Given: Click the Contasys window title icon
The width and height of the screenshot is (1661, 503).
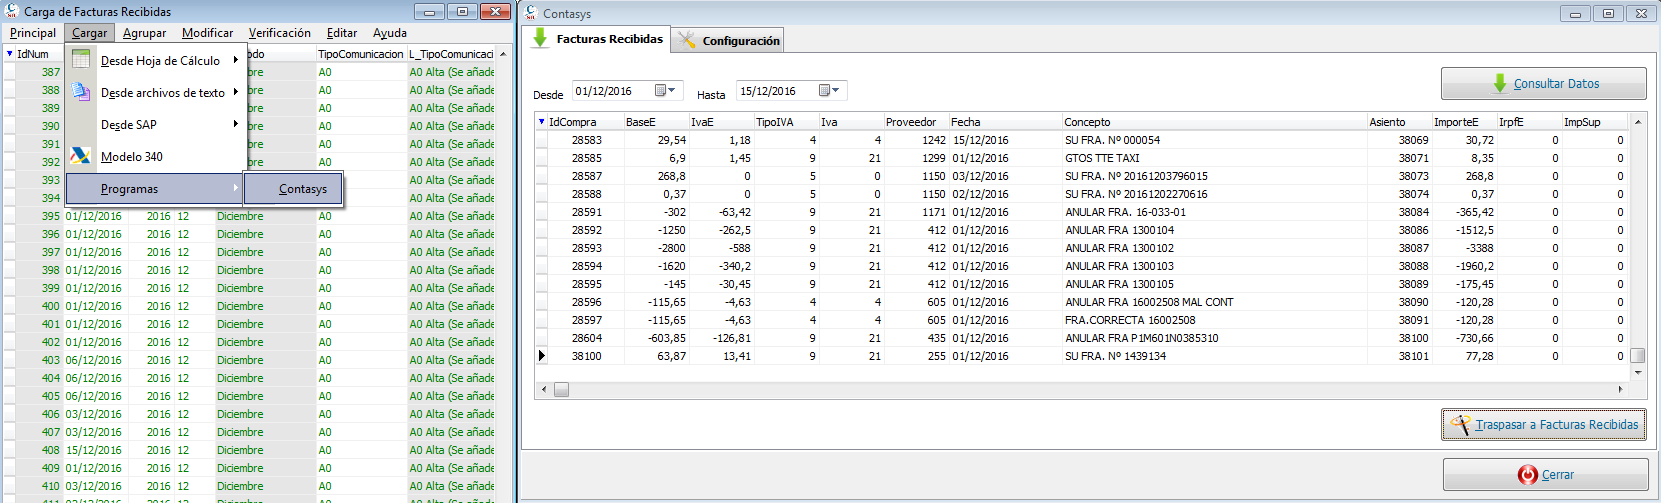Looking at the screenshot, I should coord(531,13).
